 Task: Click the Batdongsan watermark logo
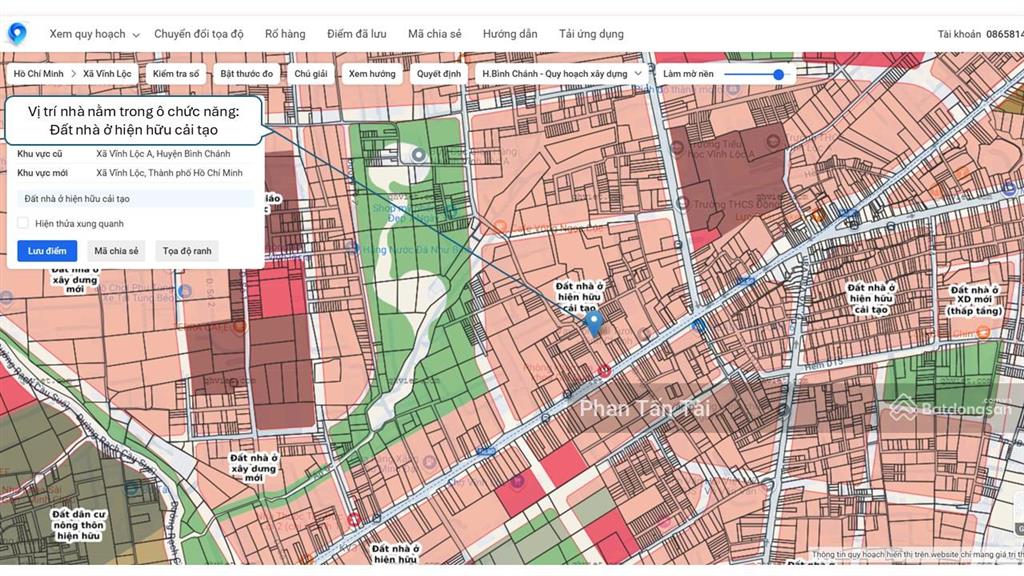949,408
